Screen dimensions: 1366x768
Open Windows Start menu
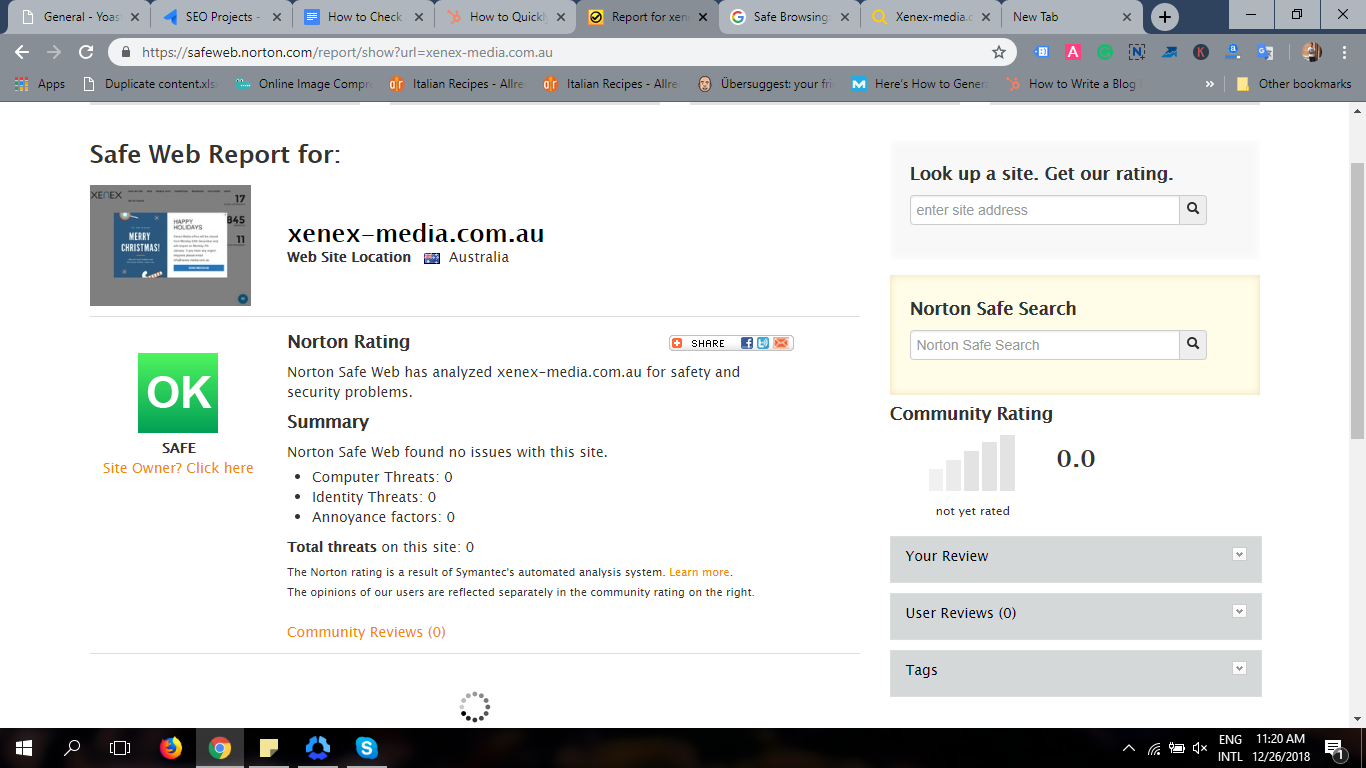(24, 748)
